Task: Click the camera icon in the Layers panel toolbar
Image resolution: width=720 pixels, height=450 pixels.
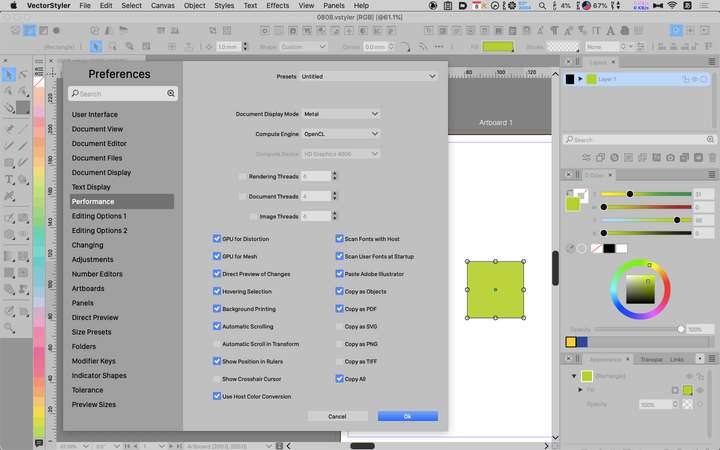Action: pyautogui.click(x=670, y=158)
